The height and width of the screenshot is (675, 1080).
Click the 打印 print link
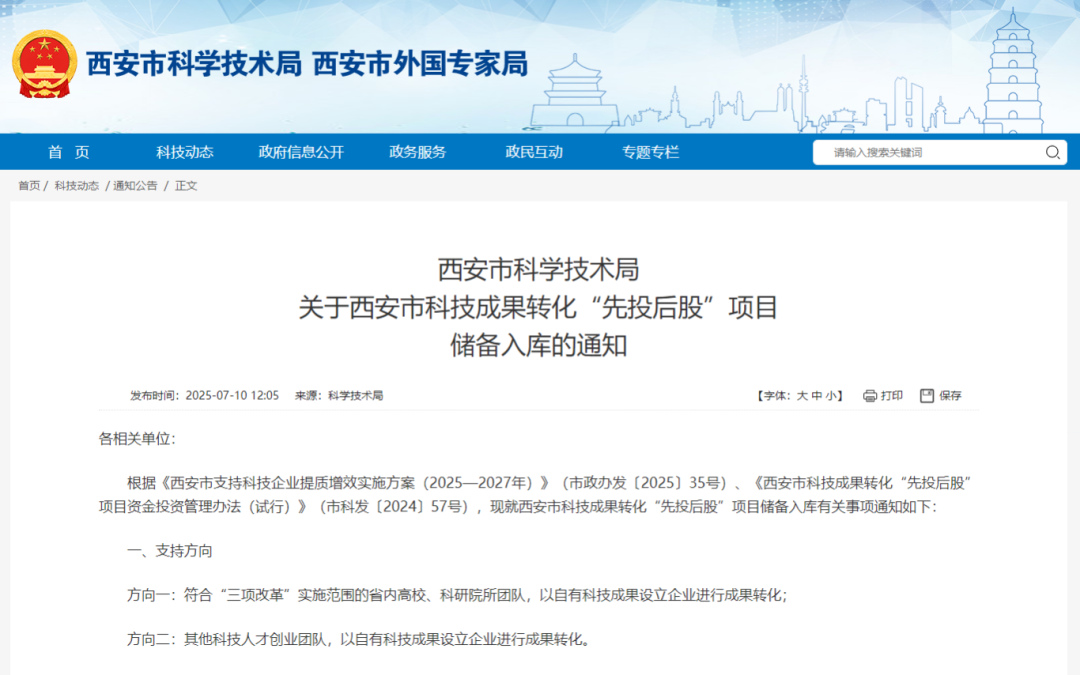coord(891,395)
